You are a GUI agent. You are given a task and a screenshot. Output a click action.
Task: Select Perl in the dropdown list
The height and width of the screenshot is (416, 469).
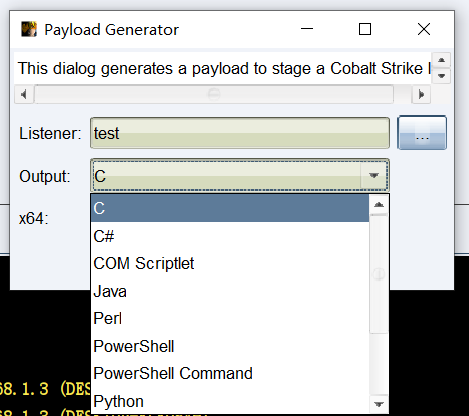point(230,318)
